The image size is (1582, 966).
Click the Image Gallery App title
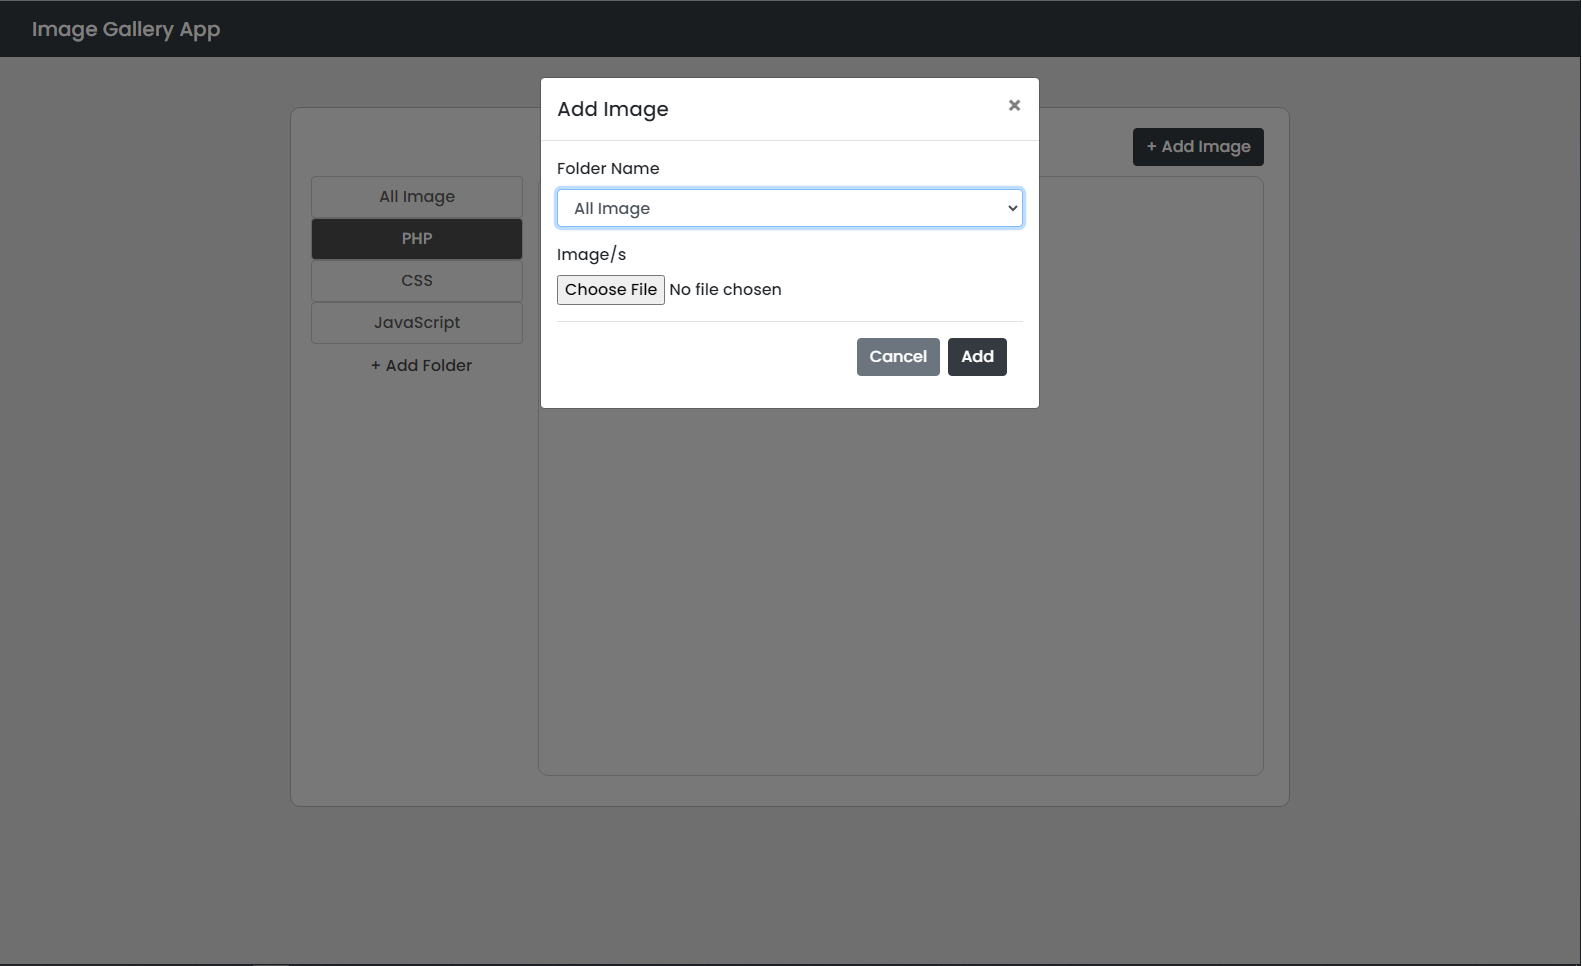126,29
